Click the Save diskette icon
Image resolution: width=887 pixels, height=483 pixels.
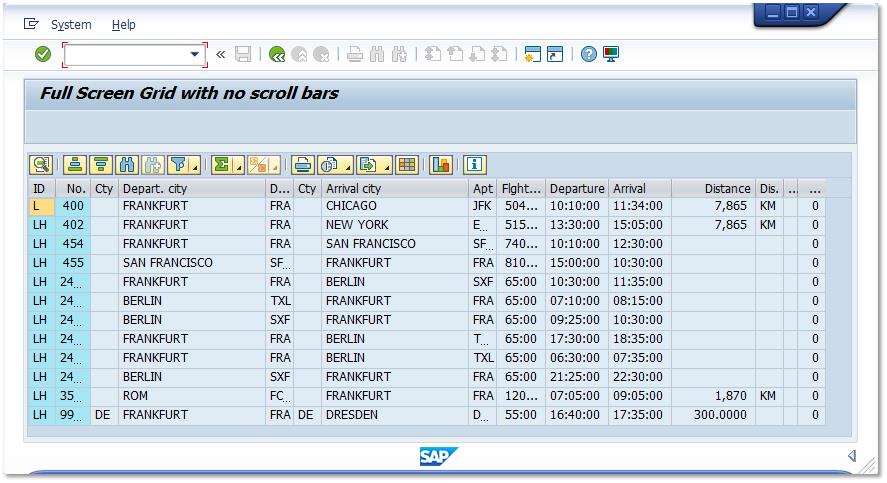tap(243, 54)
